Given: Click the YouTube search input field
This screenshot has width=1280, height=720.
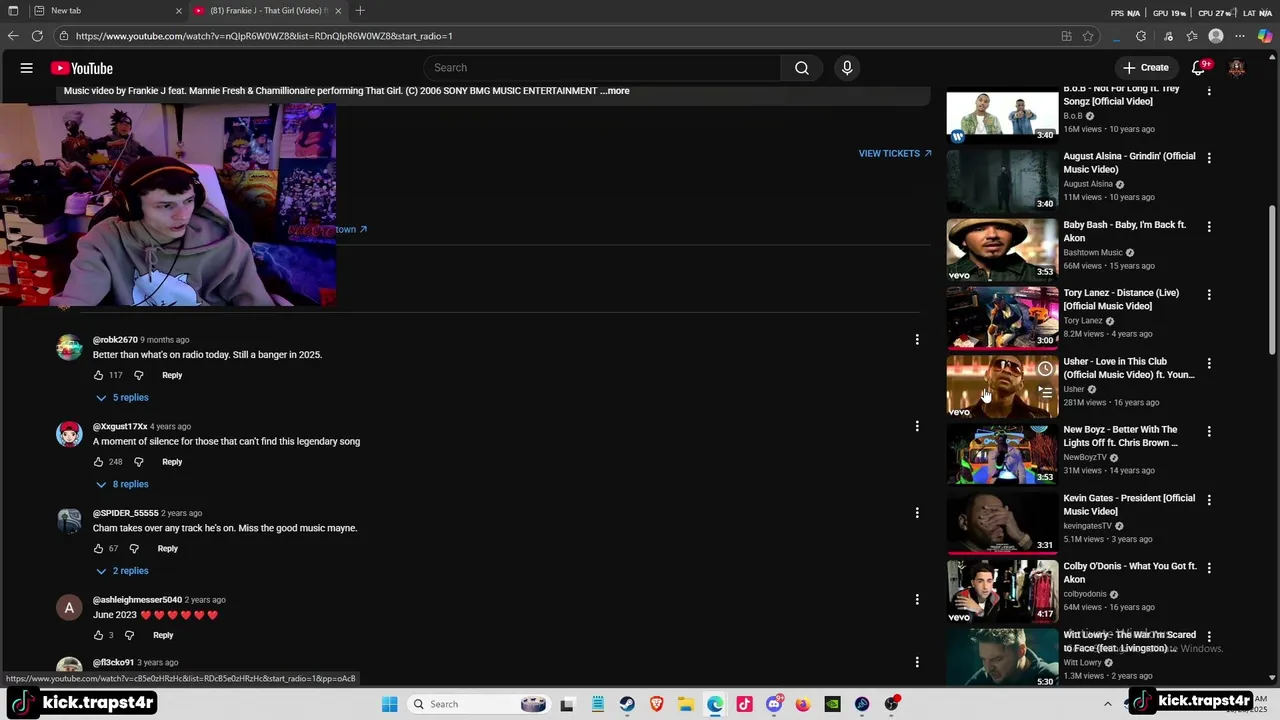Looking at the screenshot, I should [602, 68].
